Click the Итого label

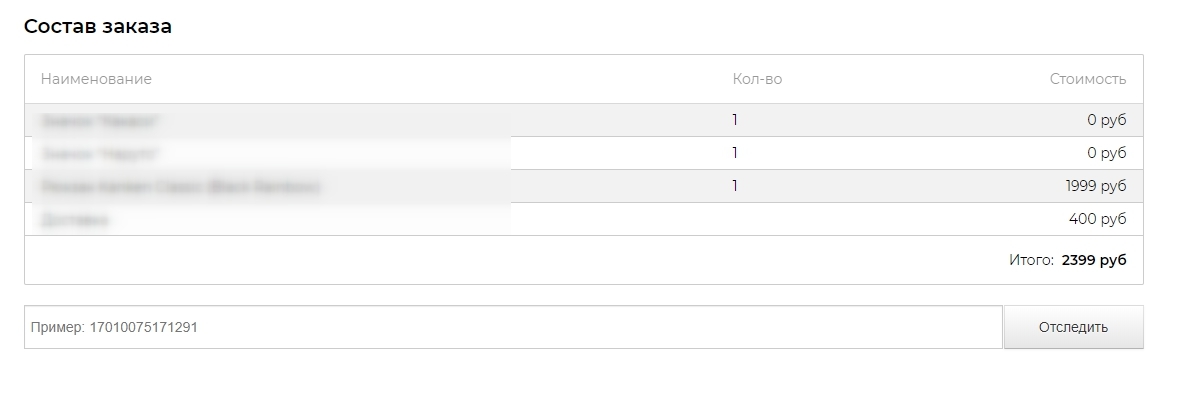click(x=1031, y=260)
